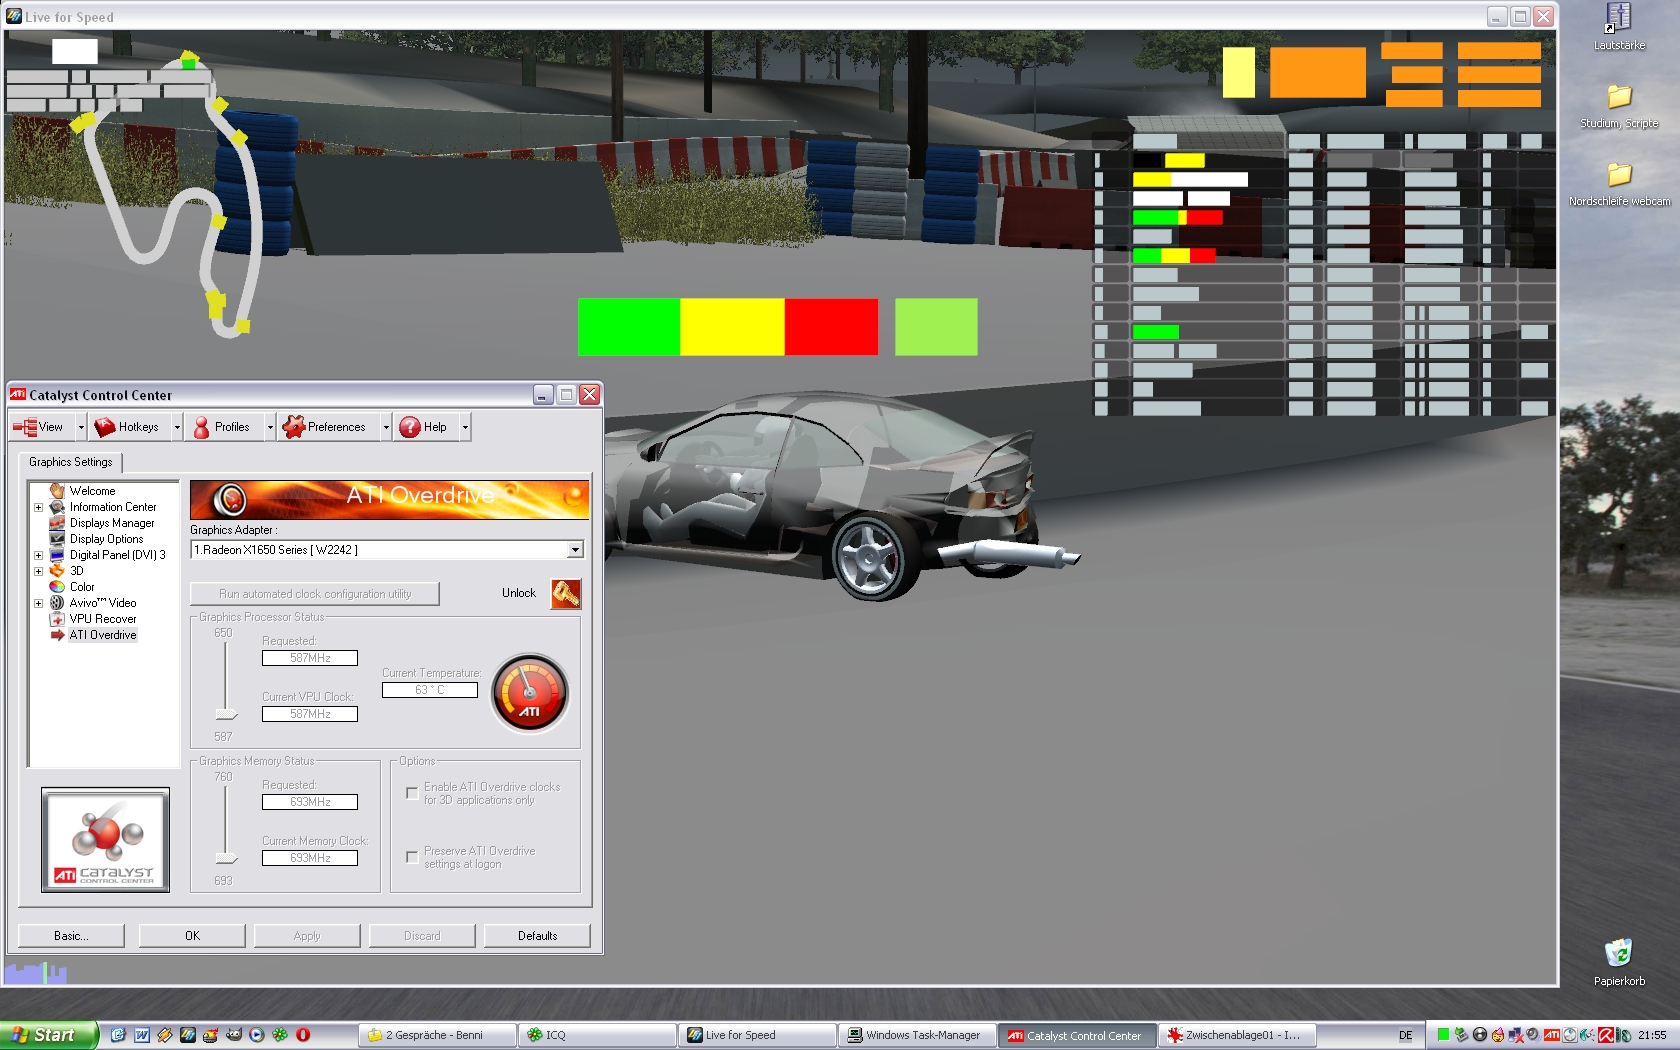The image size is (1680, 1050).
Task: Open the Windows Start menu
Action: pyautogui.click(x=49, y=1035)
